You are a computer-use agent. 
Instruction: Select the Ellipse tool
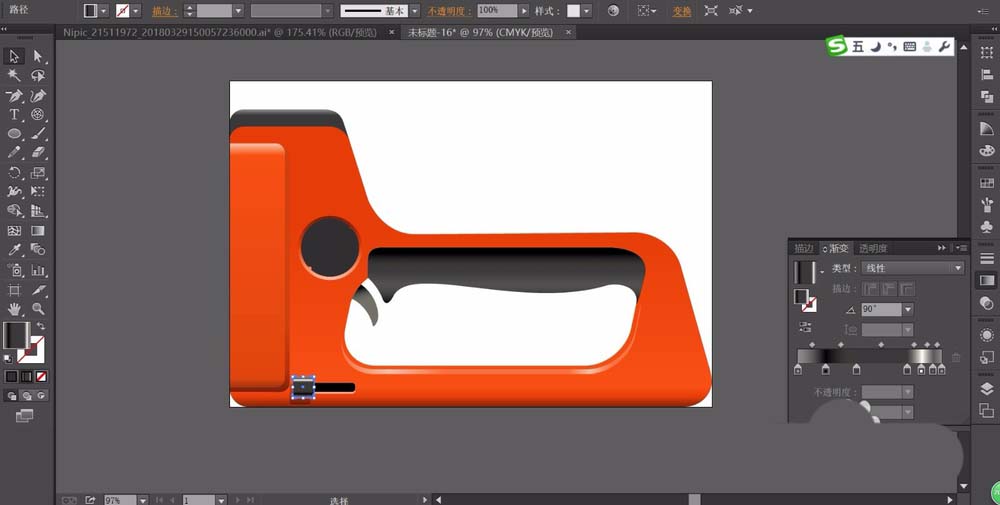coord(14,134)
